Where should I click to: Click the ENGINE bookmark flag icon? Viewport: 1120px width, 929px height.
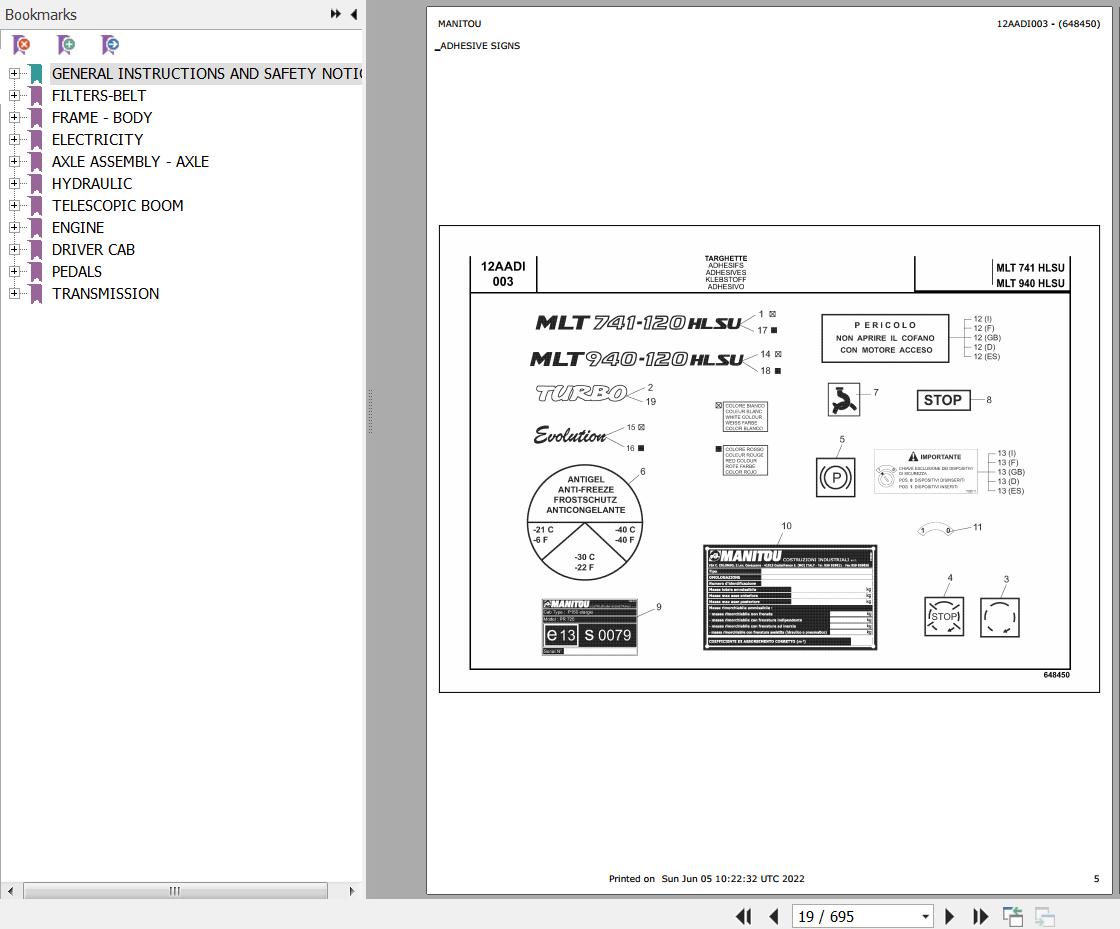(36, 228)
